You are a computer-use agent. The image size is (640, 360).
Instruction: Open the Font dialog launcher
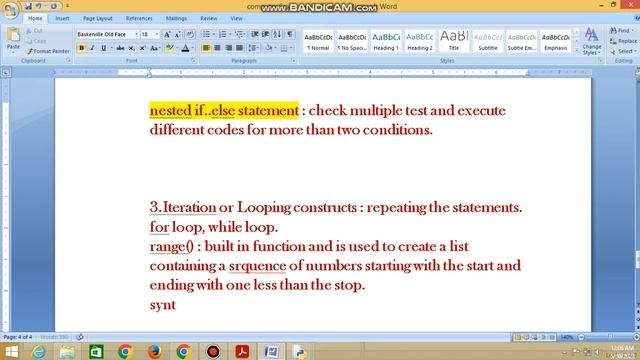click(193, 61)
